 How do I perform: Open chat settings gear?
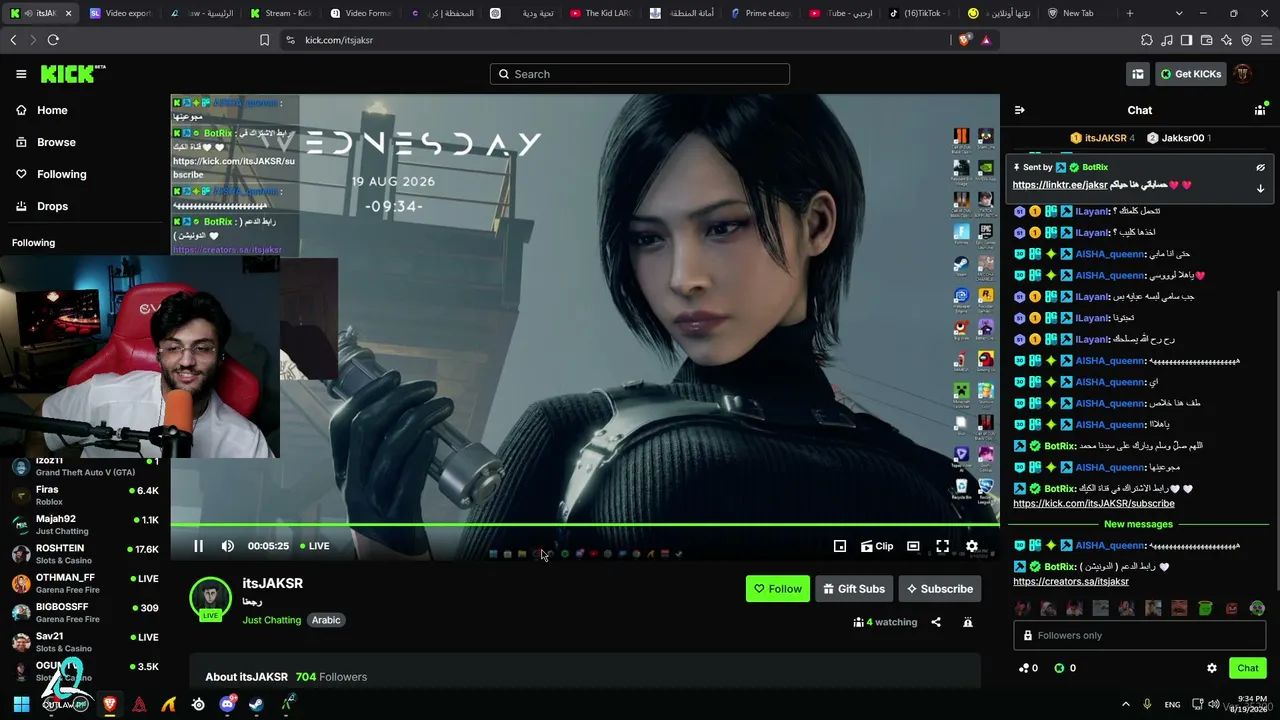1212,668
